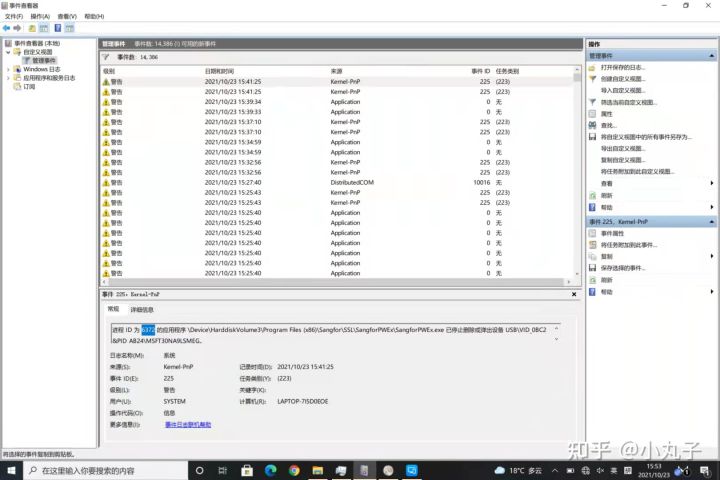Open the 文件(F) menu
720x480 pixels.
point(14,16)
